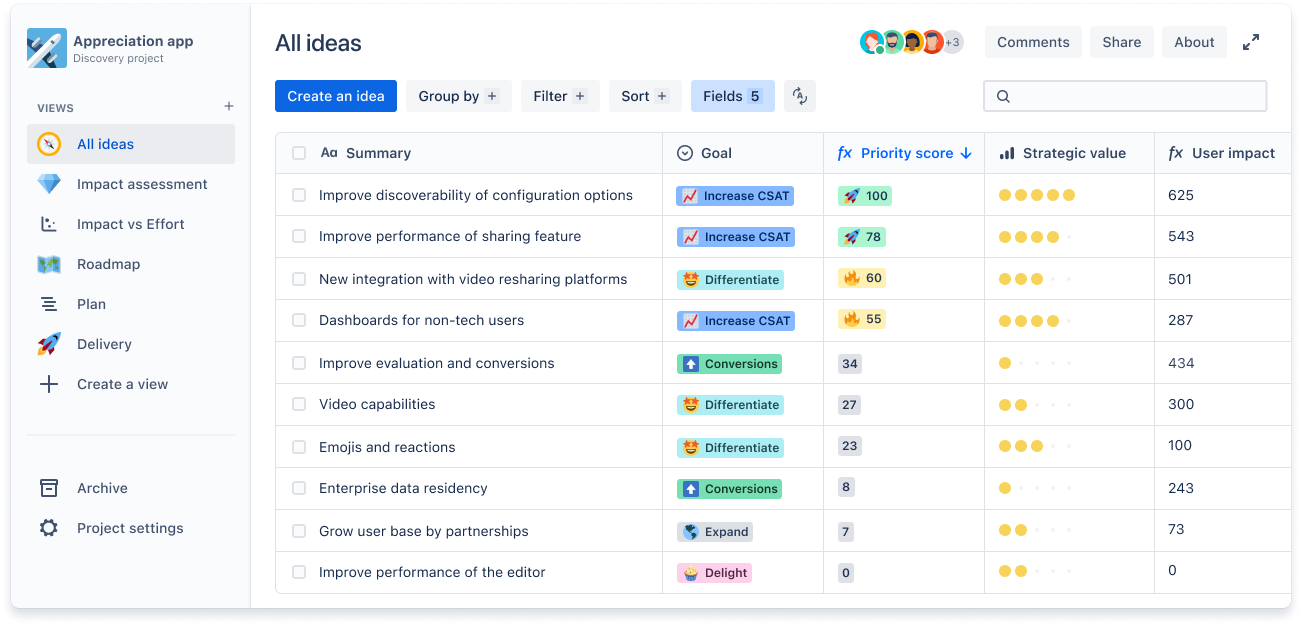Viewport: 1302px width, 626px height.
Task: Click the plus icon next to Views
Action: tap(229, 107)
